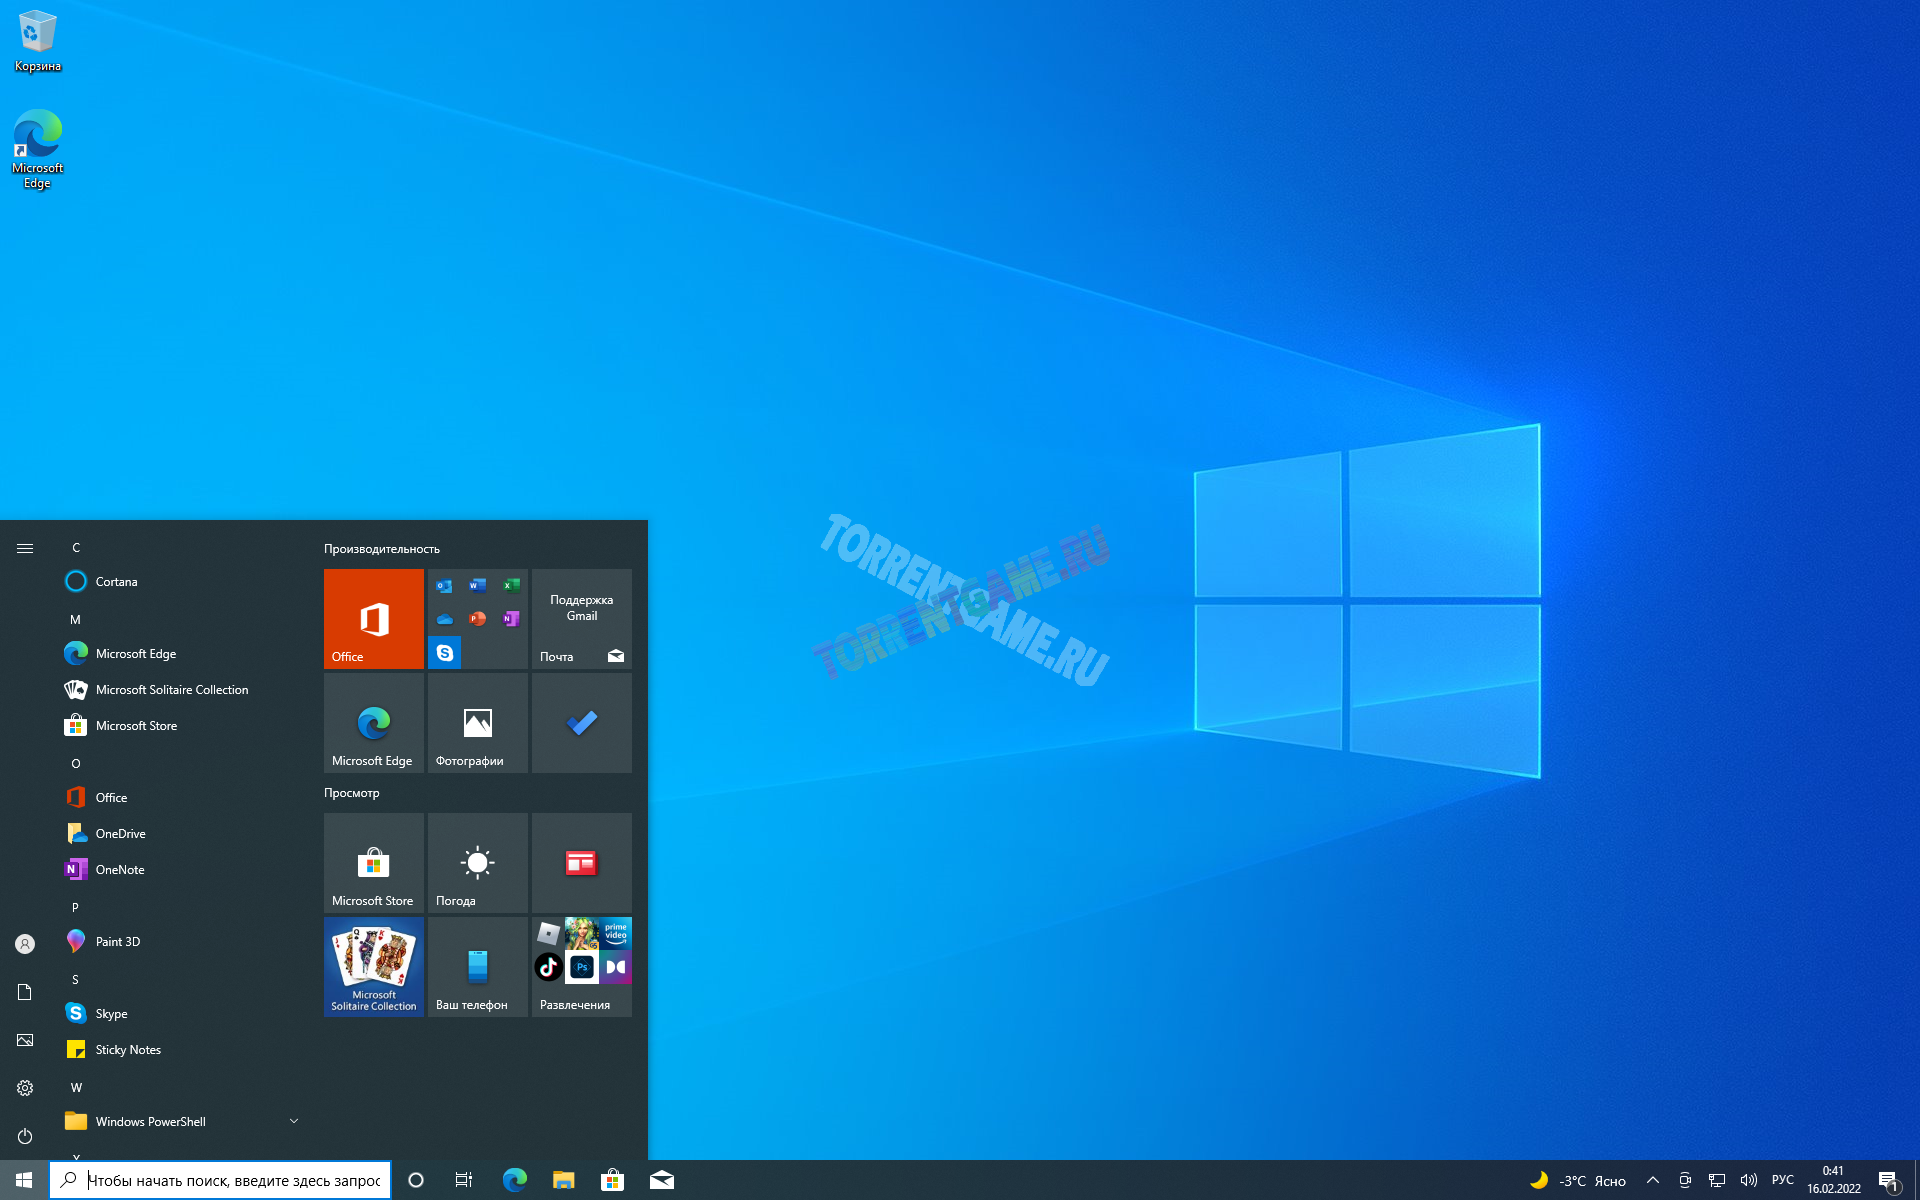Open the Office tile in Start menu

(373, 618)
